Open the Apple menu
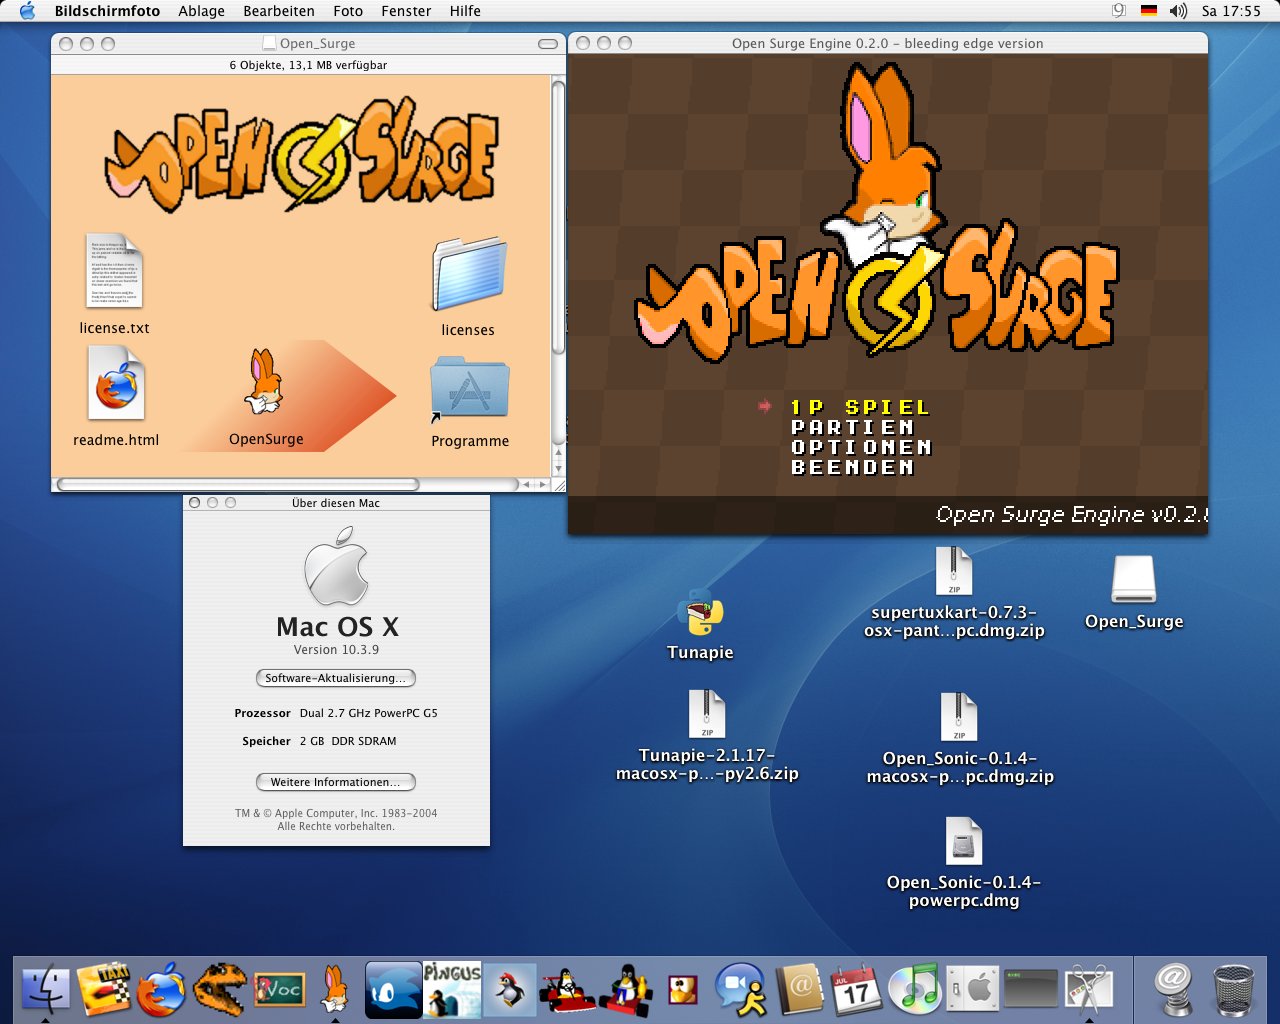Screen dimensions: 1280x1024 pos(27,11)
